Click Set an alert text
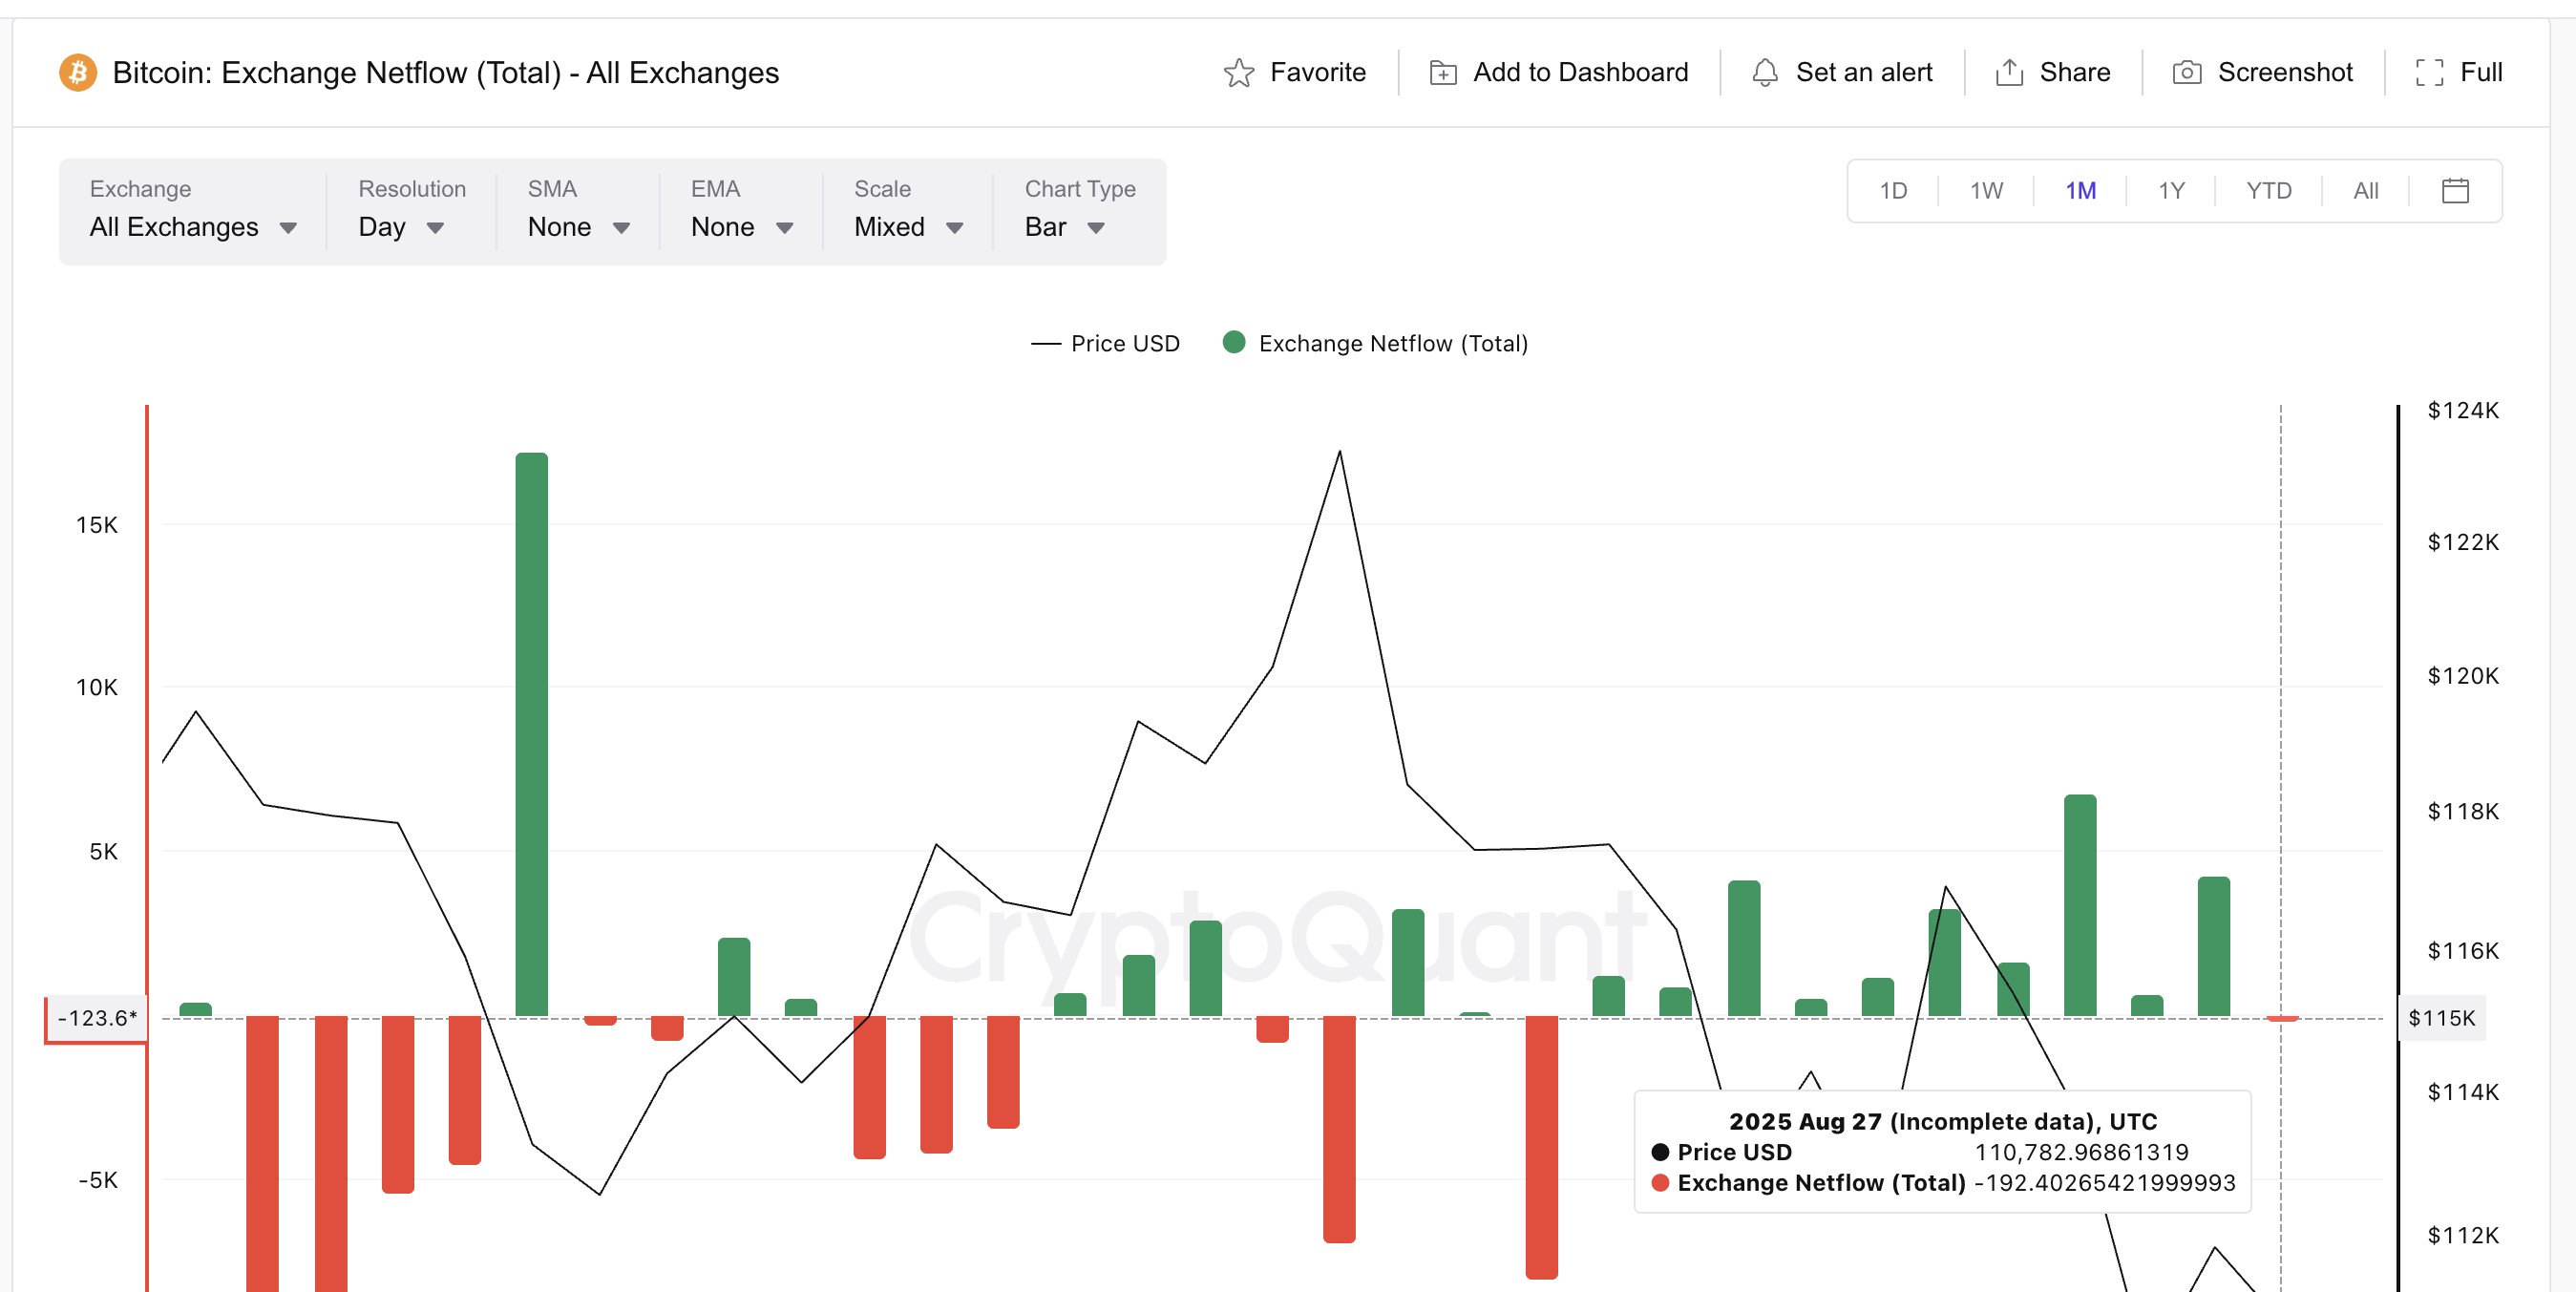Image resolution: width=2576 pixels, height=1292 pixels. [x=1863, y=72]
